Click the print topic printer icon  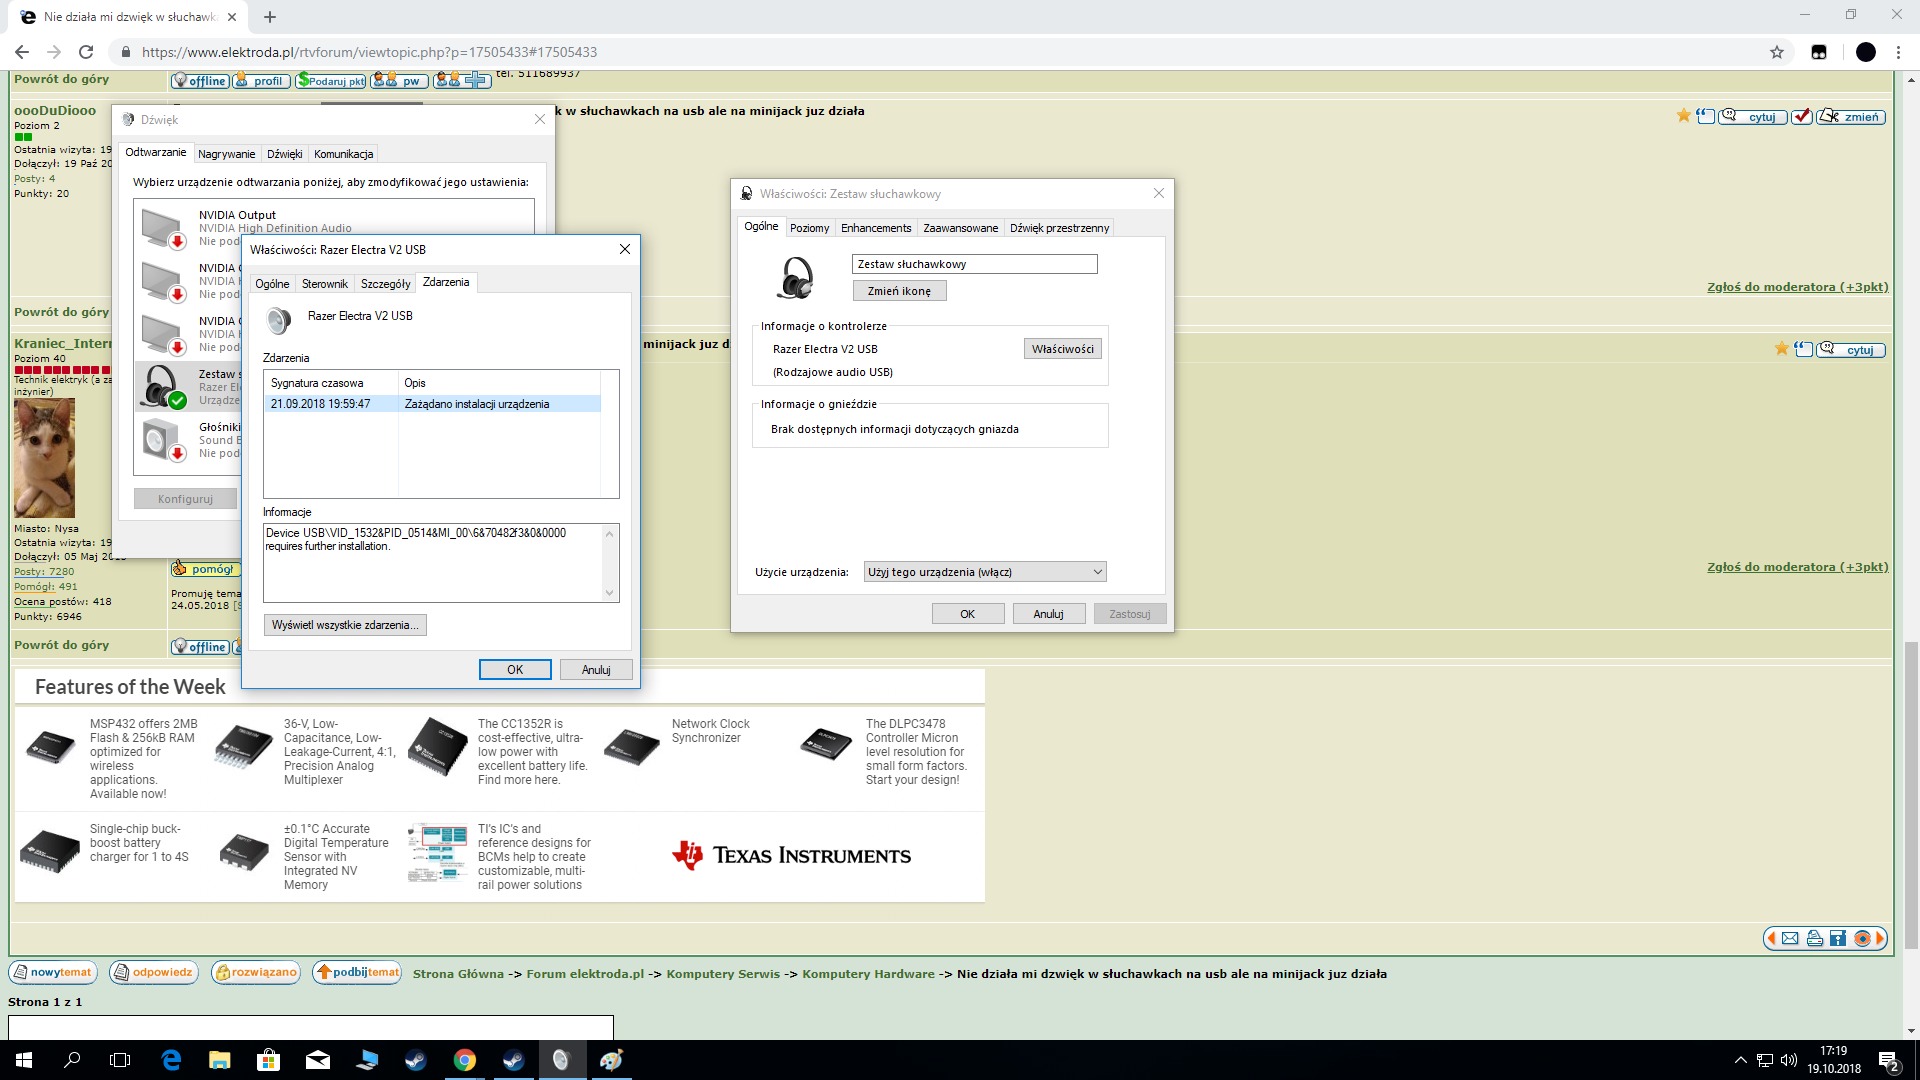point(1814,938)
